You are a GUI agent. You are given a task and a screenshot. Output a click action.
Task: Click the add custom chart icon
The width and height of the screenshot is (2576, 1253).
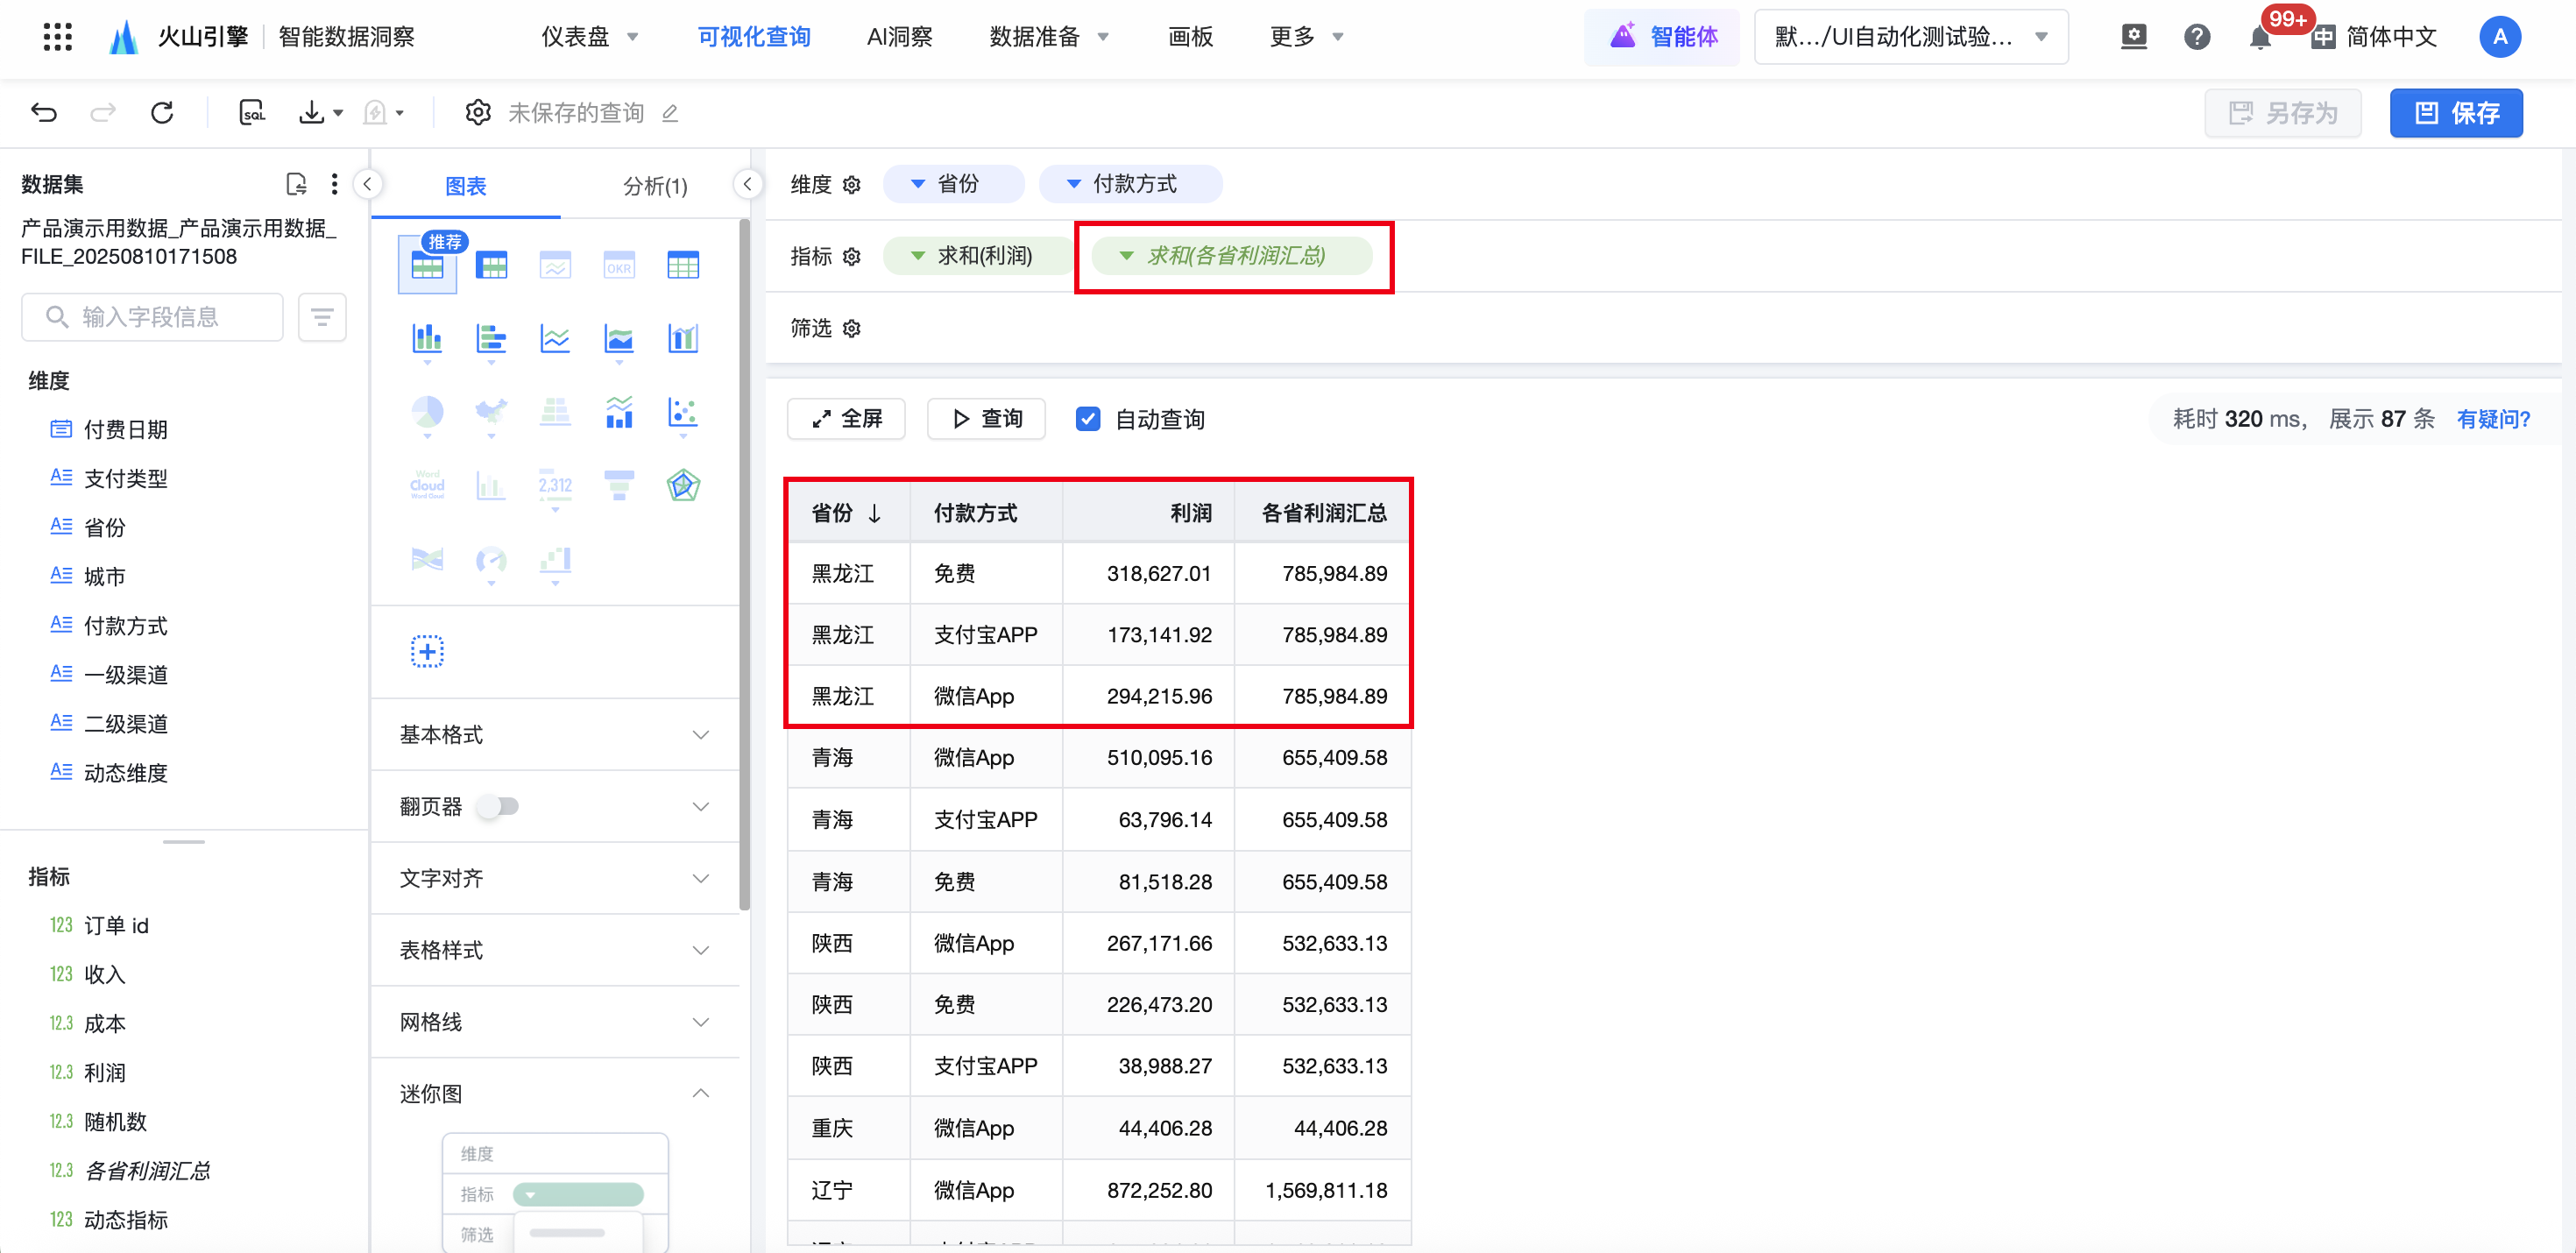(427, 652)
